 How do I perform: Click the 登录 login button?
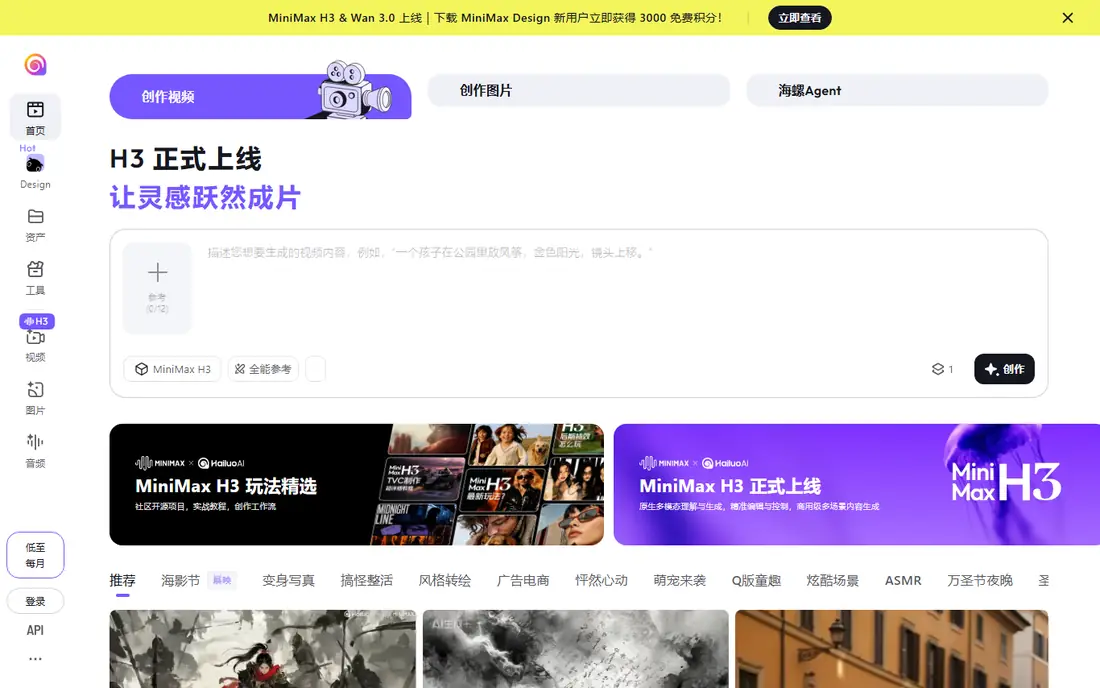click(x=35, y=601)
